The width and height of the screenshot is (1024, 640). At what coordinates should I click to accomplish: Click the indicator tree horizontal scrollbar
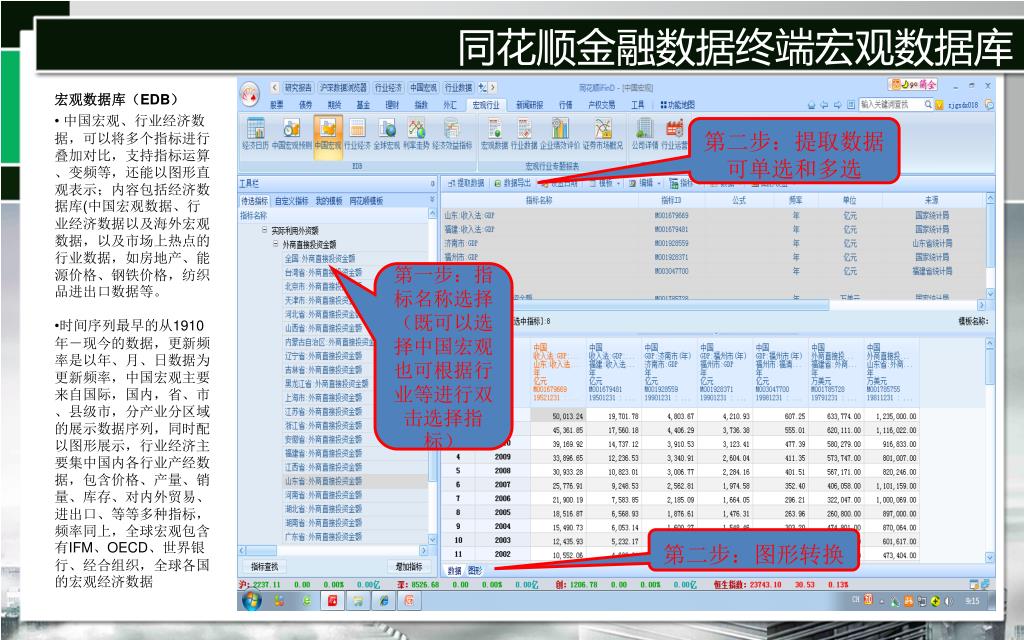tap(333, 551)
